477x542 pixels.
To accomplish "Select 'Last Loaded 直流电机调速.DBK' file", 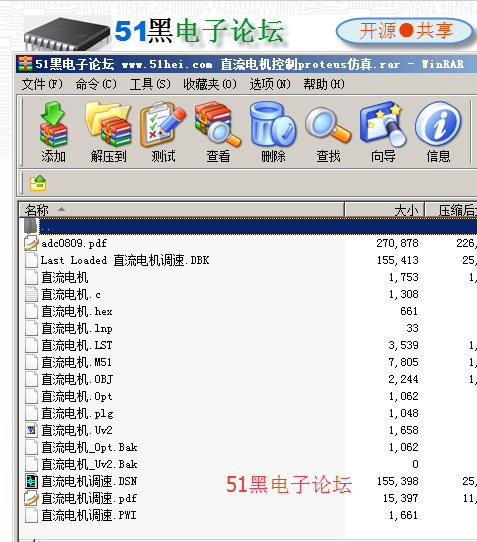I will 125,260.
